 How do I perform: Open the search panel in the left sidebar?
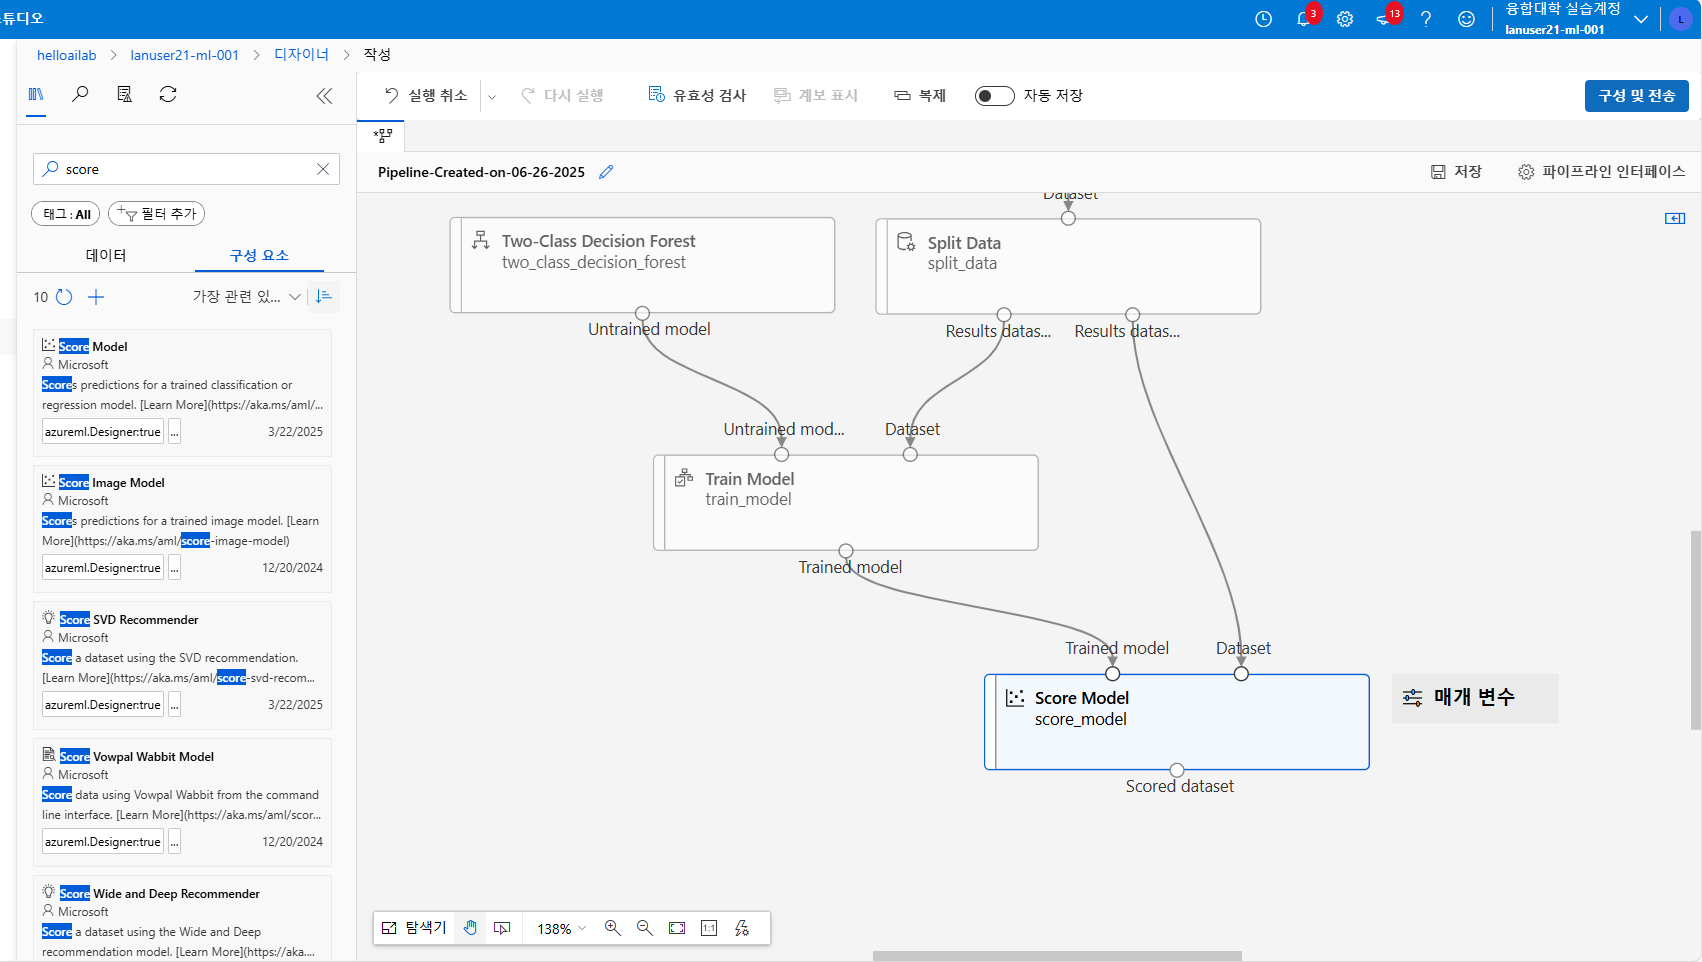(x=80, y=94)
